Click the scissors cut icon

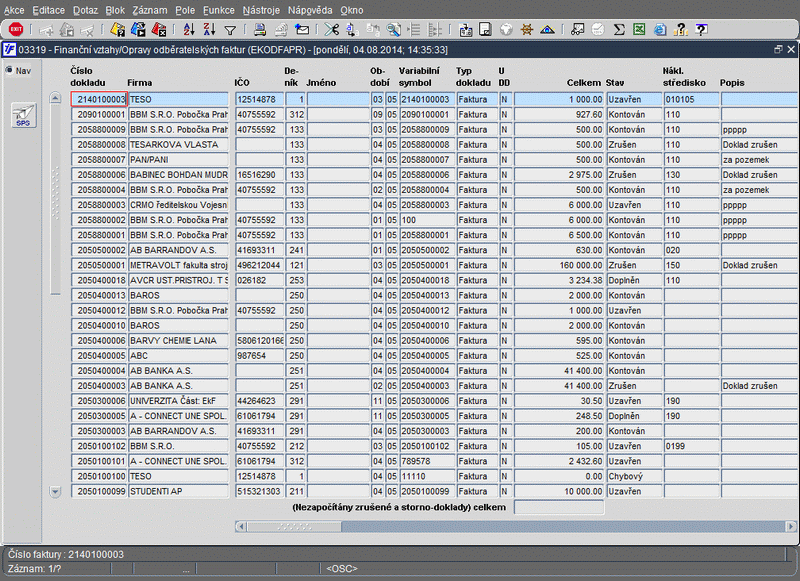click(x=332, y=30)
